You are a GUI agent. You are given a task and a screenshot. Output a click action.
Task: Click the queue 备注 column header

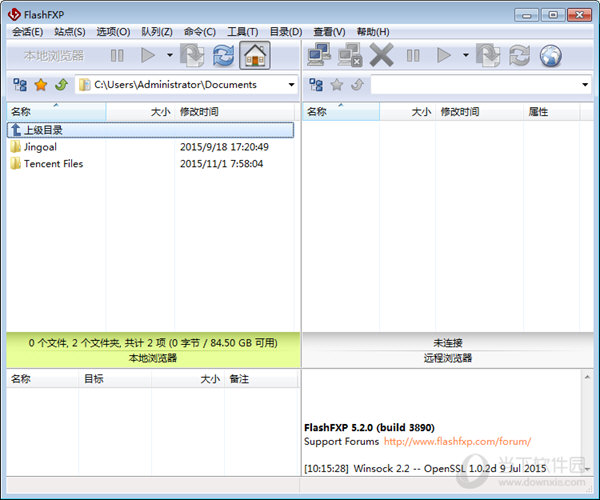[261, 379]
